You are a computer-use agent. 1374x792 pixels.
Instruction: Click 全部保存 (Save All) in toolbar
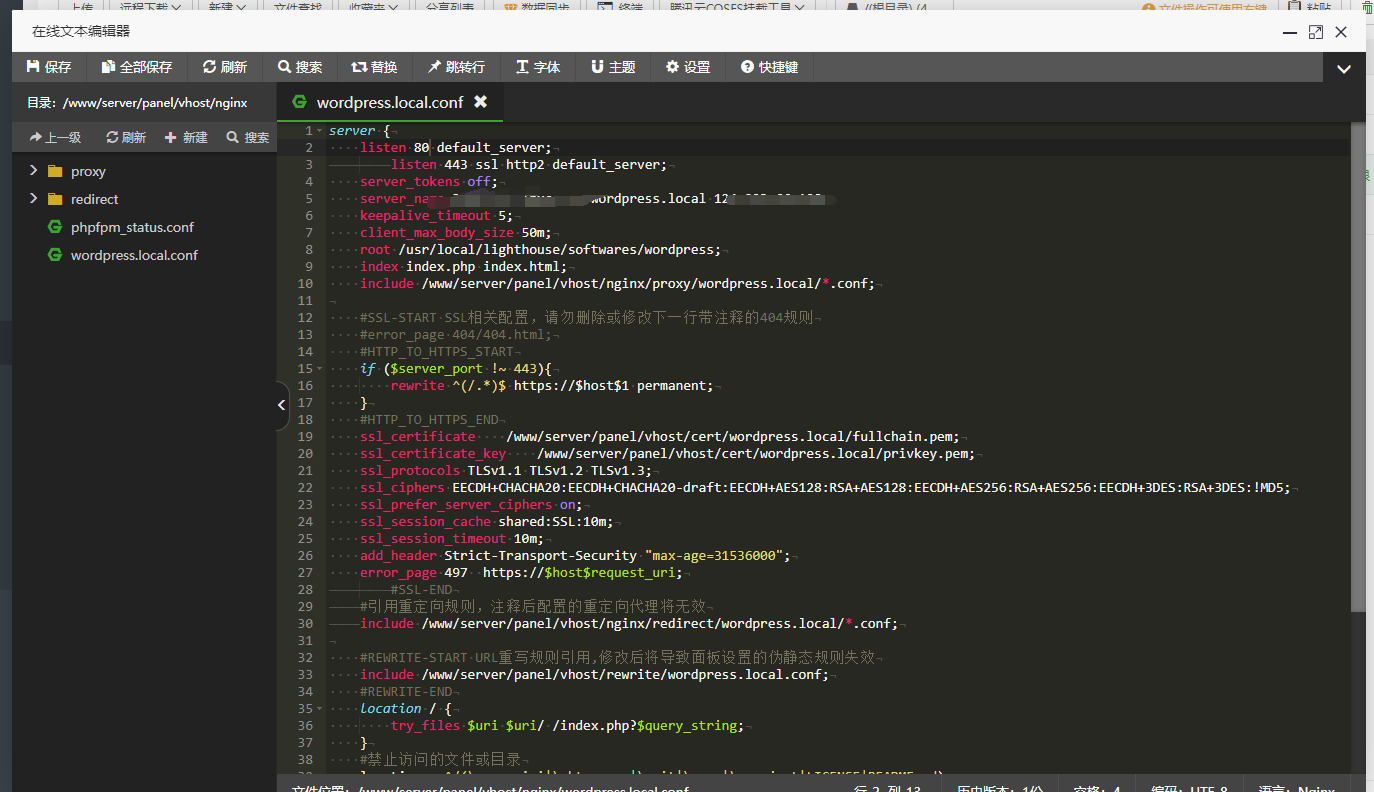(x=137, y=67)
